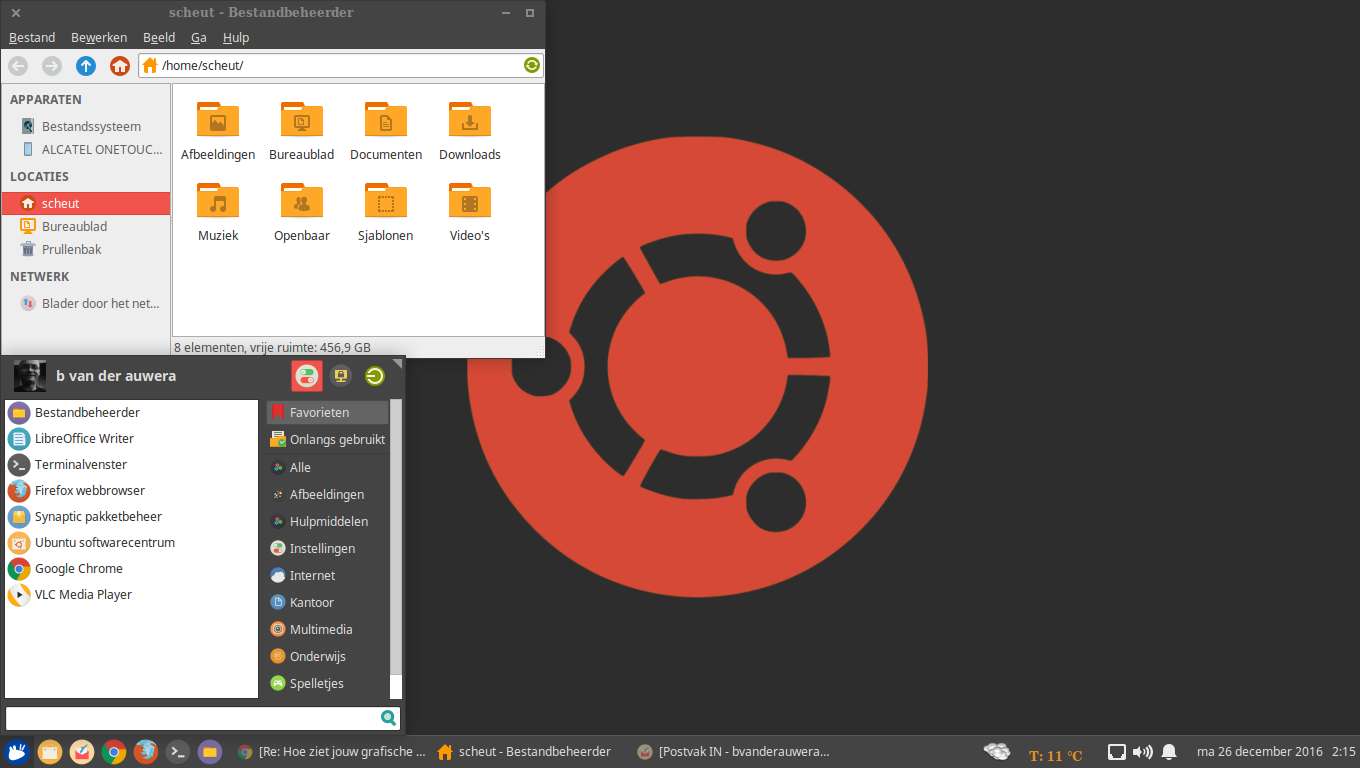
Task: Click the volume speaker icon in panel
Action: click(x=1142, y=752)
